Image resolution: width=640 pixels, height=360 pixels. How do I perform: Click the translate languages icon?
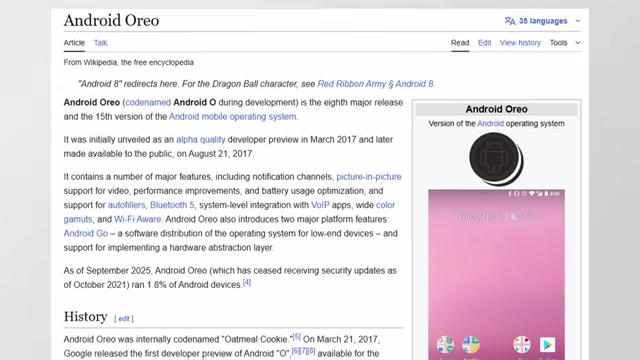click(x=510, y=21)
